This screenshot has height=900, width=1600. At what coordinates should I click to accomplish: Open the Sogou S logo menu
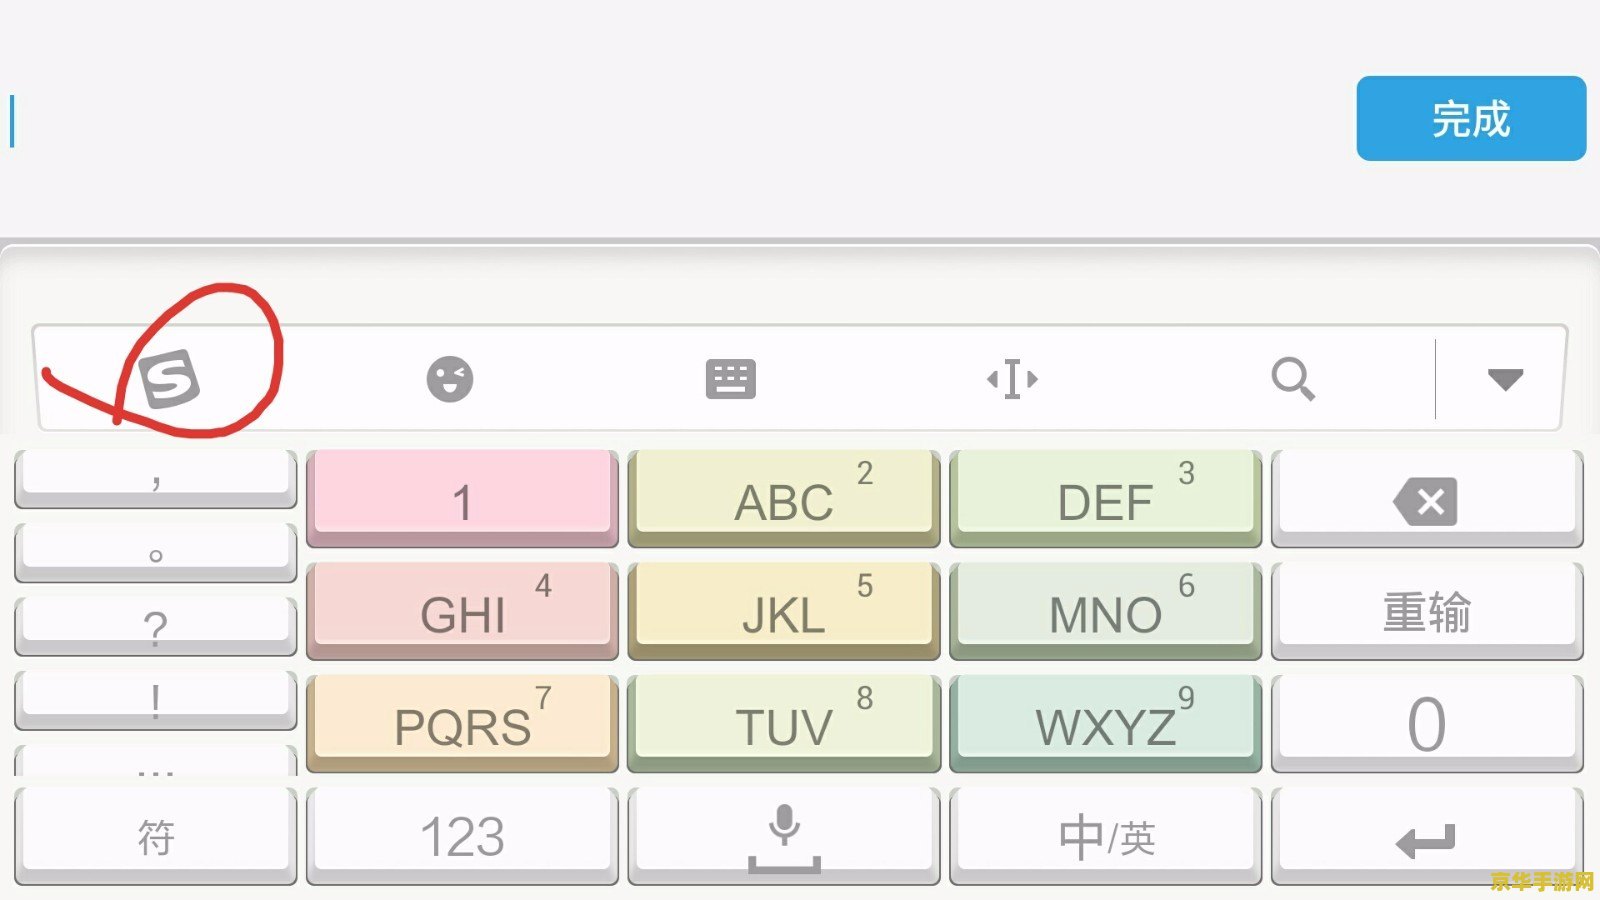click(x=169, y=379)
